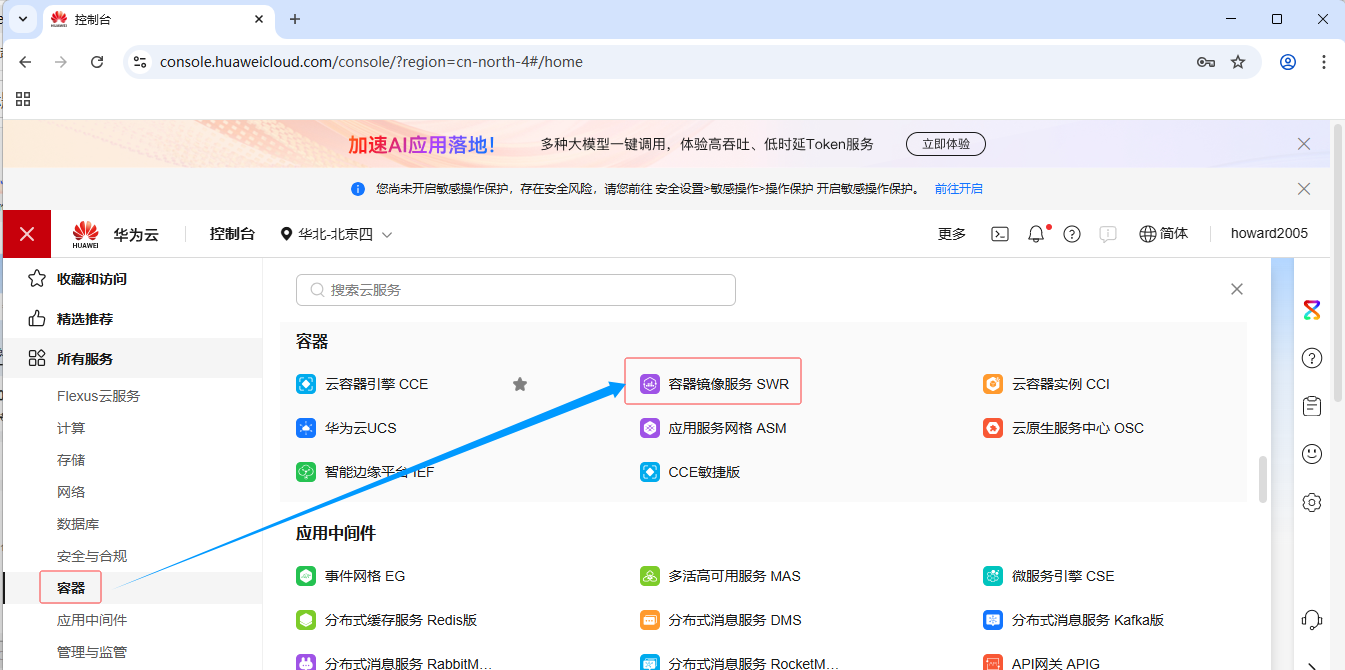Click the API网关 APIG icon

click(x=993, y=663)
